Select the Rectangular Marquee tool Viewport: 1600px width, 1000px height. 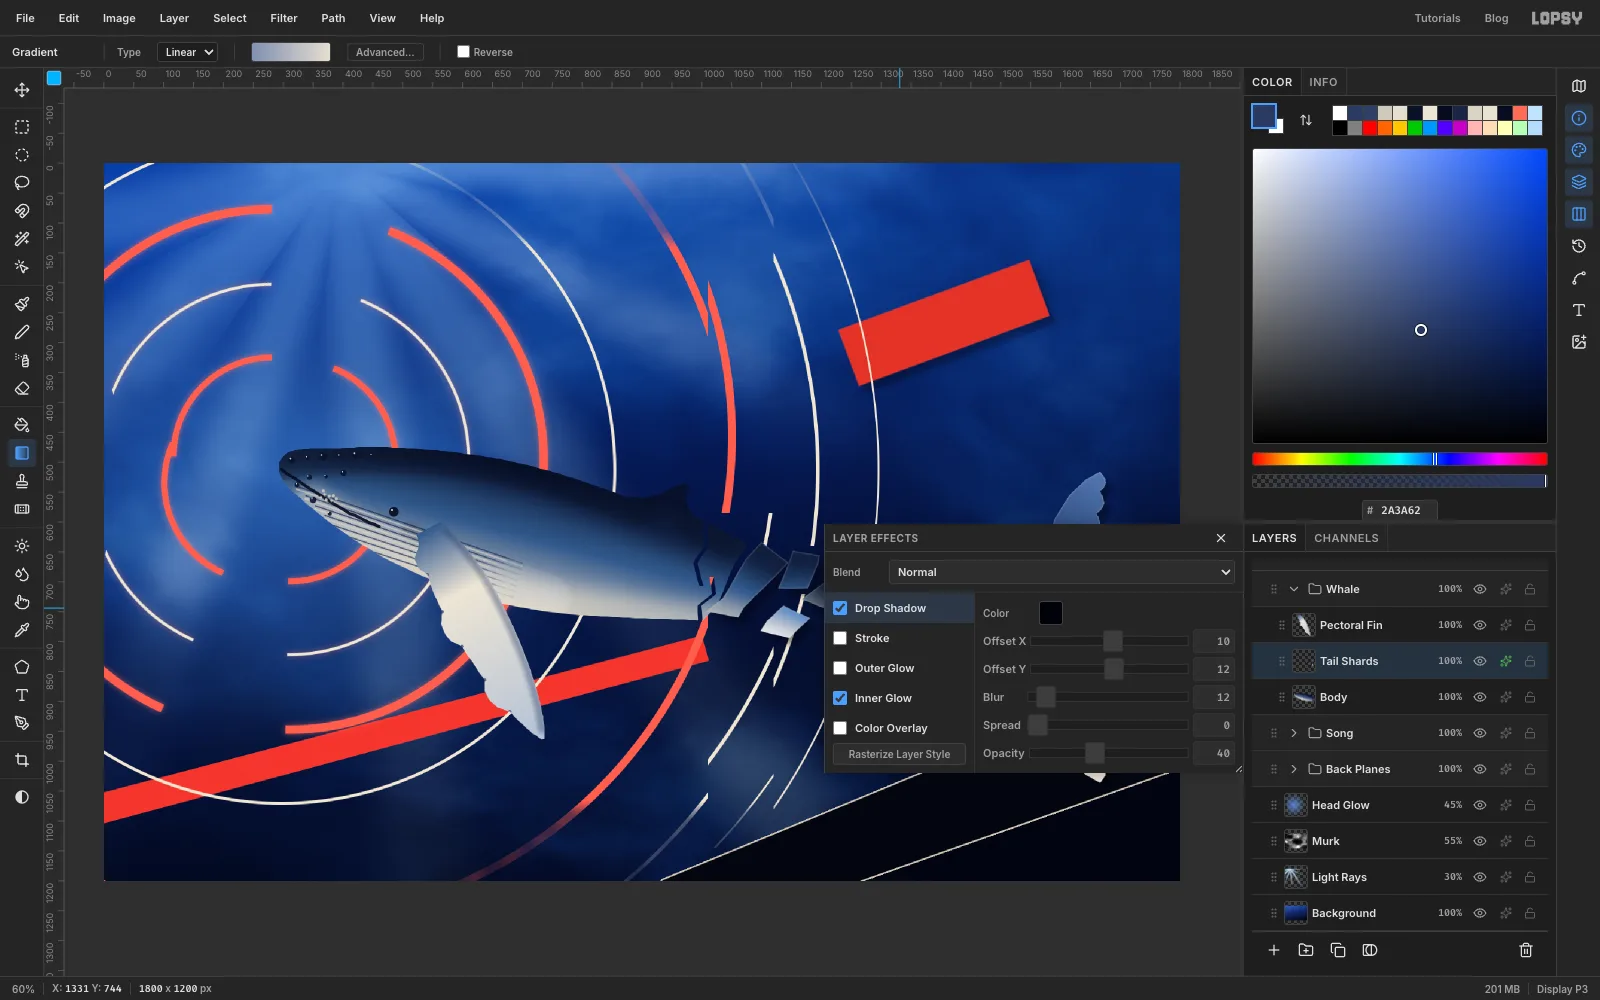click(21, 127)
